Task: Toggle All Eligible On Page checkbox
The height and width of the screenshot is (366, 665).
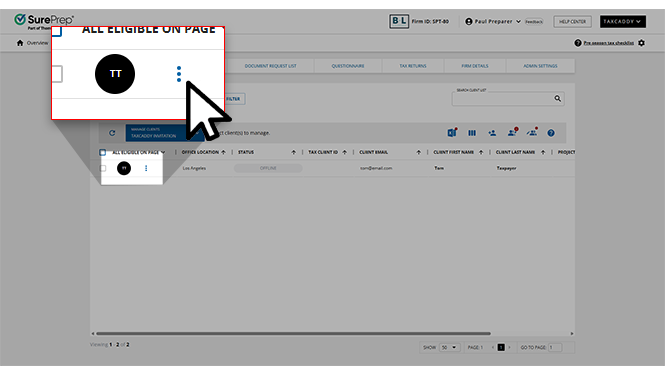Action: coord(102,152)
